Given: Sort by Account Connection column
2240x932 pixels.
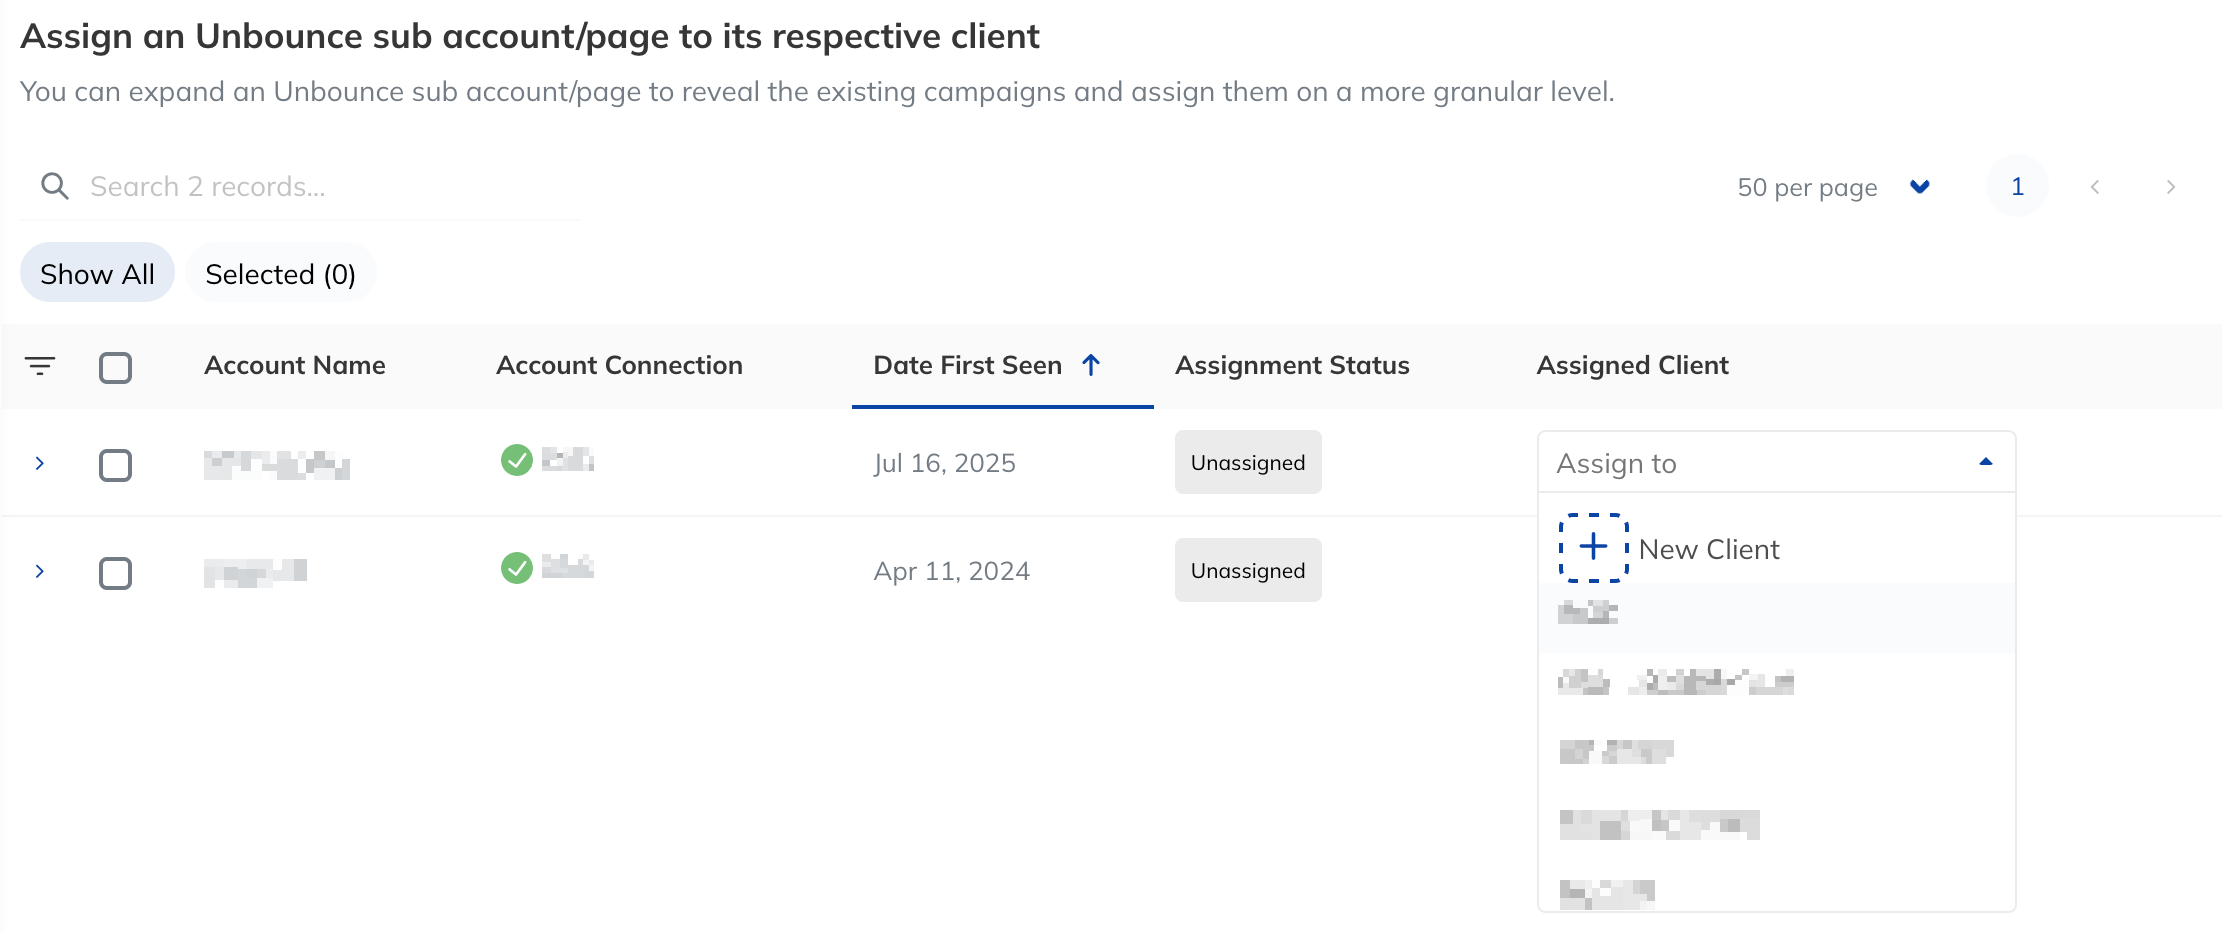Looking at the screenshot, I should pyautogui.click(x=619, y=365).
